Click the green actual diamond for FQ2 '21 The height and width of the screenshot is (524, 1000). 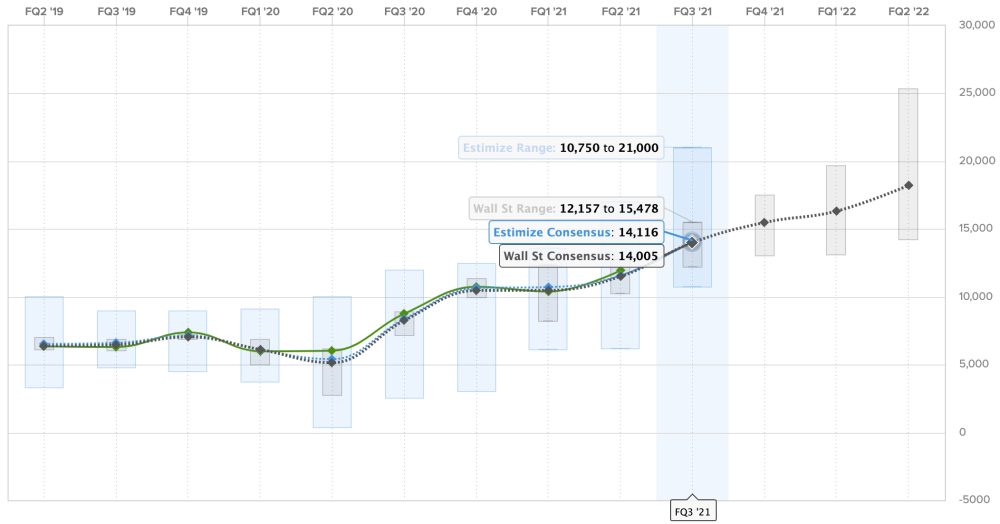[620, 271]
